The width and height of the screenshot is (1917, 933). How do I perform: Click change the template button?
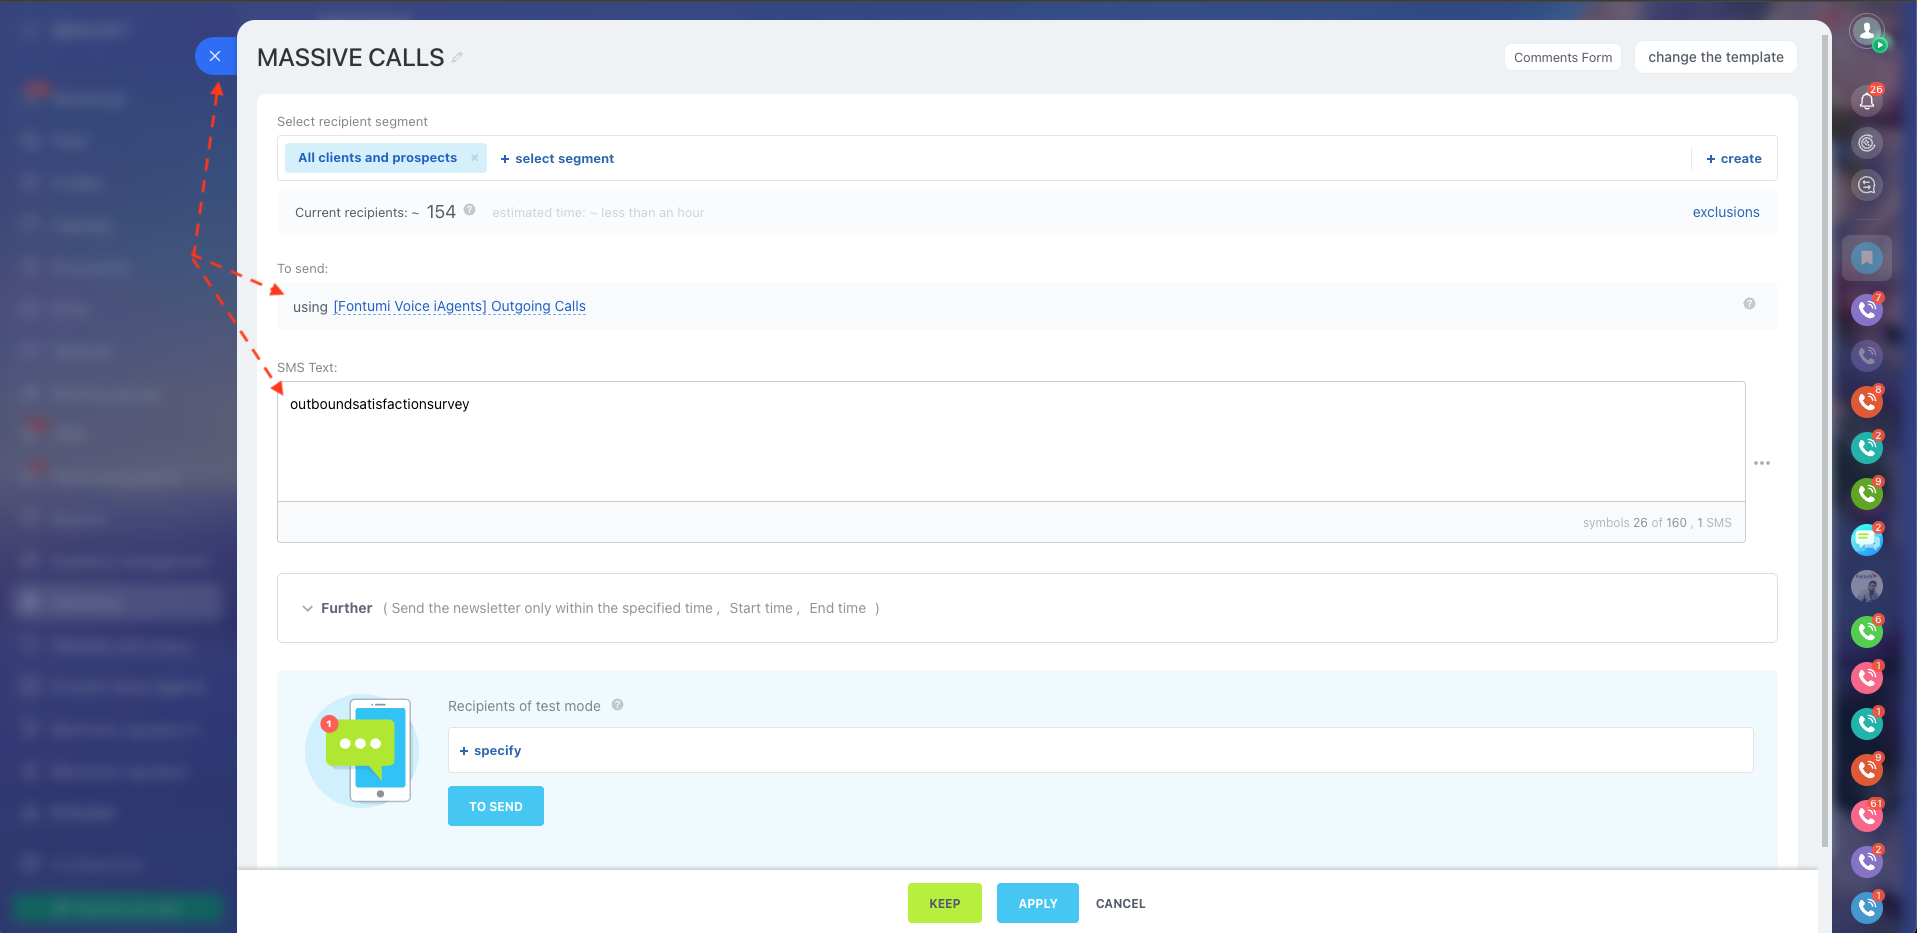[1715, 58]
